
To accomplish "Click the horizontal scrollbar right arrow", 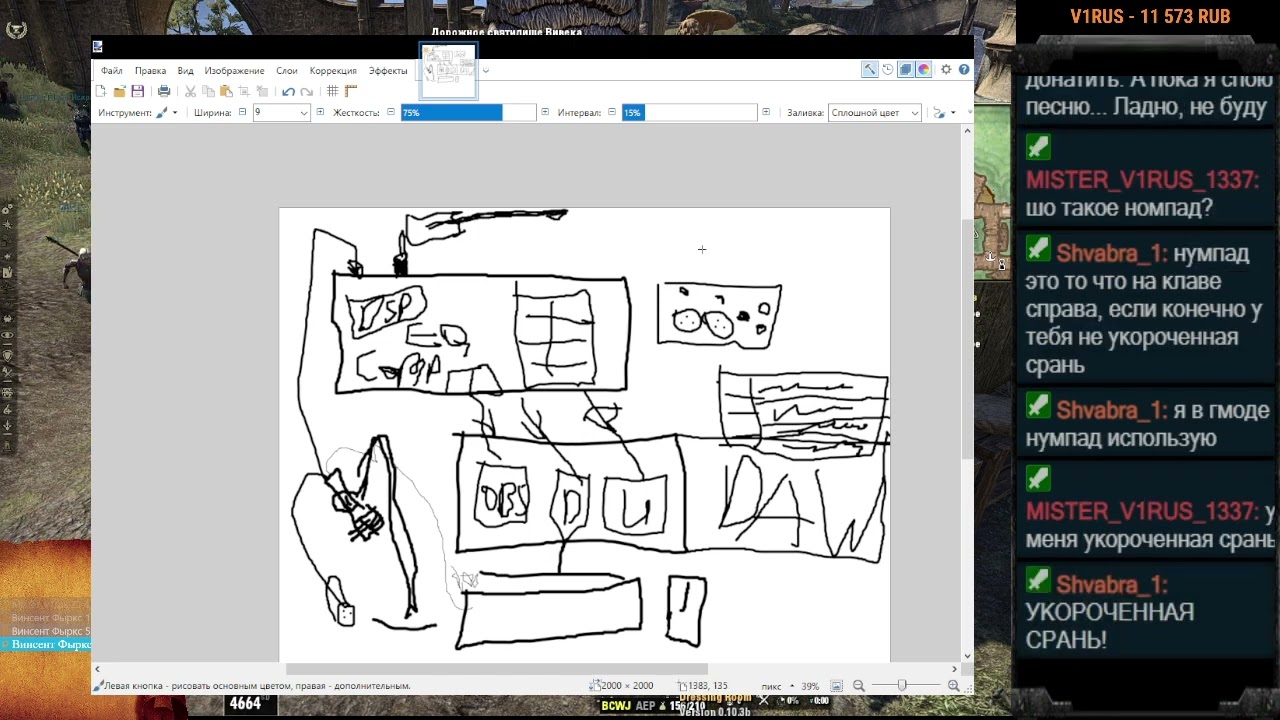I will click(955, 669).
